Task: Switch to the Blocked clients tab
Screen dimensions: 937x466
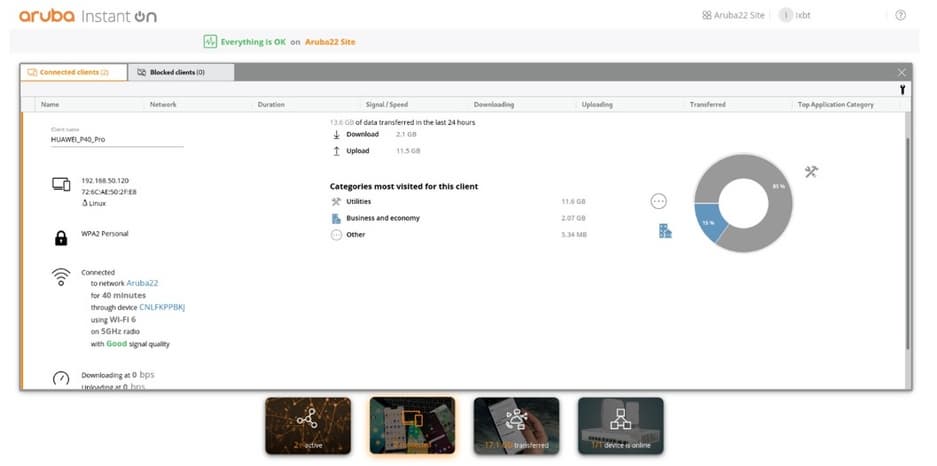Action: (x=181, y=72)
